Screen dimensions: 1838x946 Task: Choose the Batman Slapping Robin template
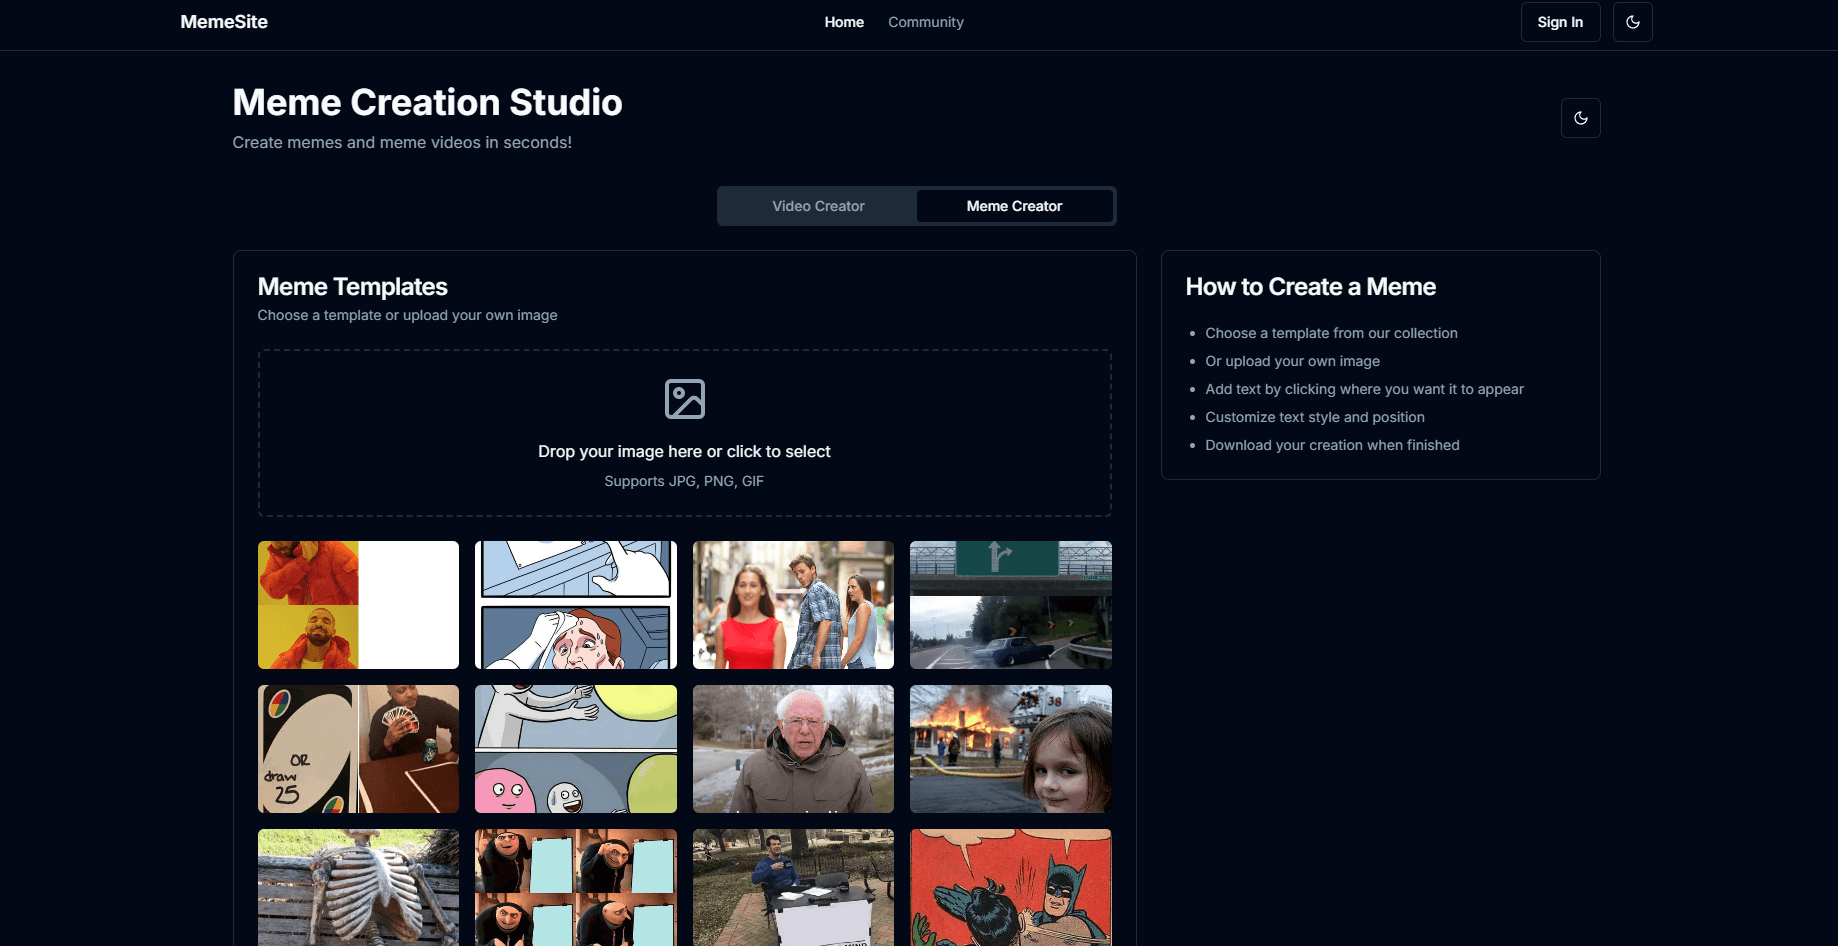pyautogui.click(x=1010, y=887)
